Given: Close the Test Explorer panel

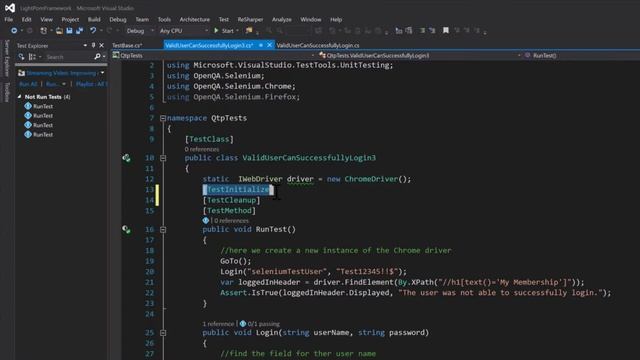Looking at the screenshot, I should click(102, 45).
